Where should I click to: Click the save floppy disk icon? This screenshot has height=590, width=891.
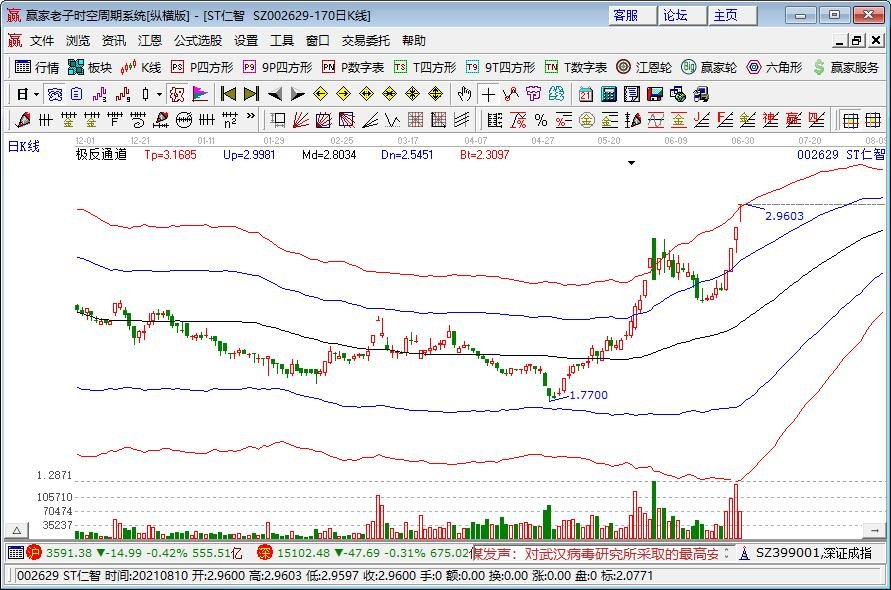click(655, 94)
